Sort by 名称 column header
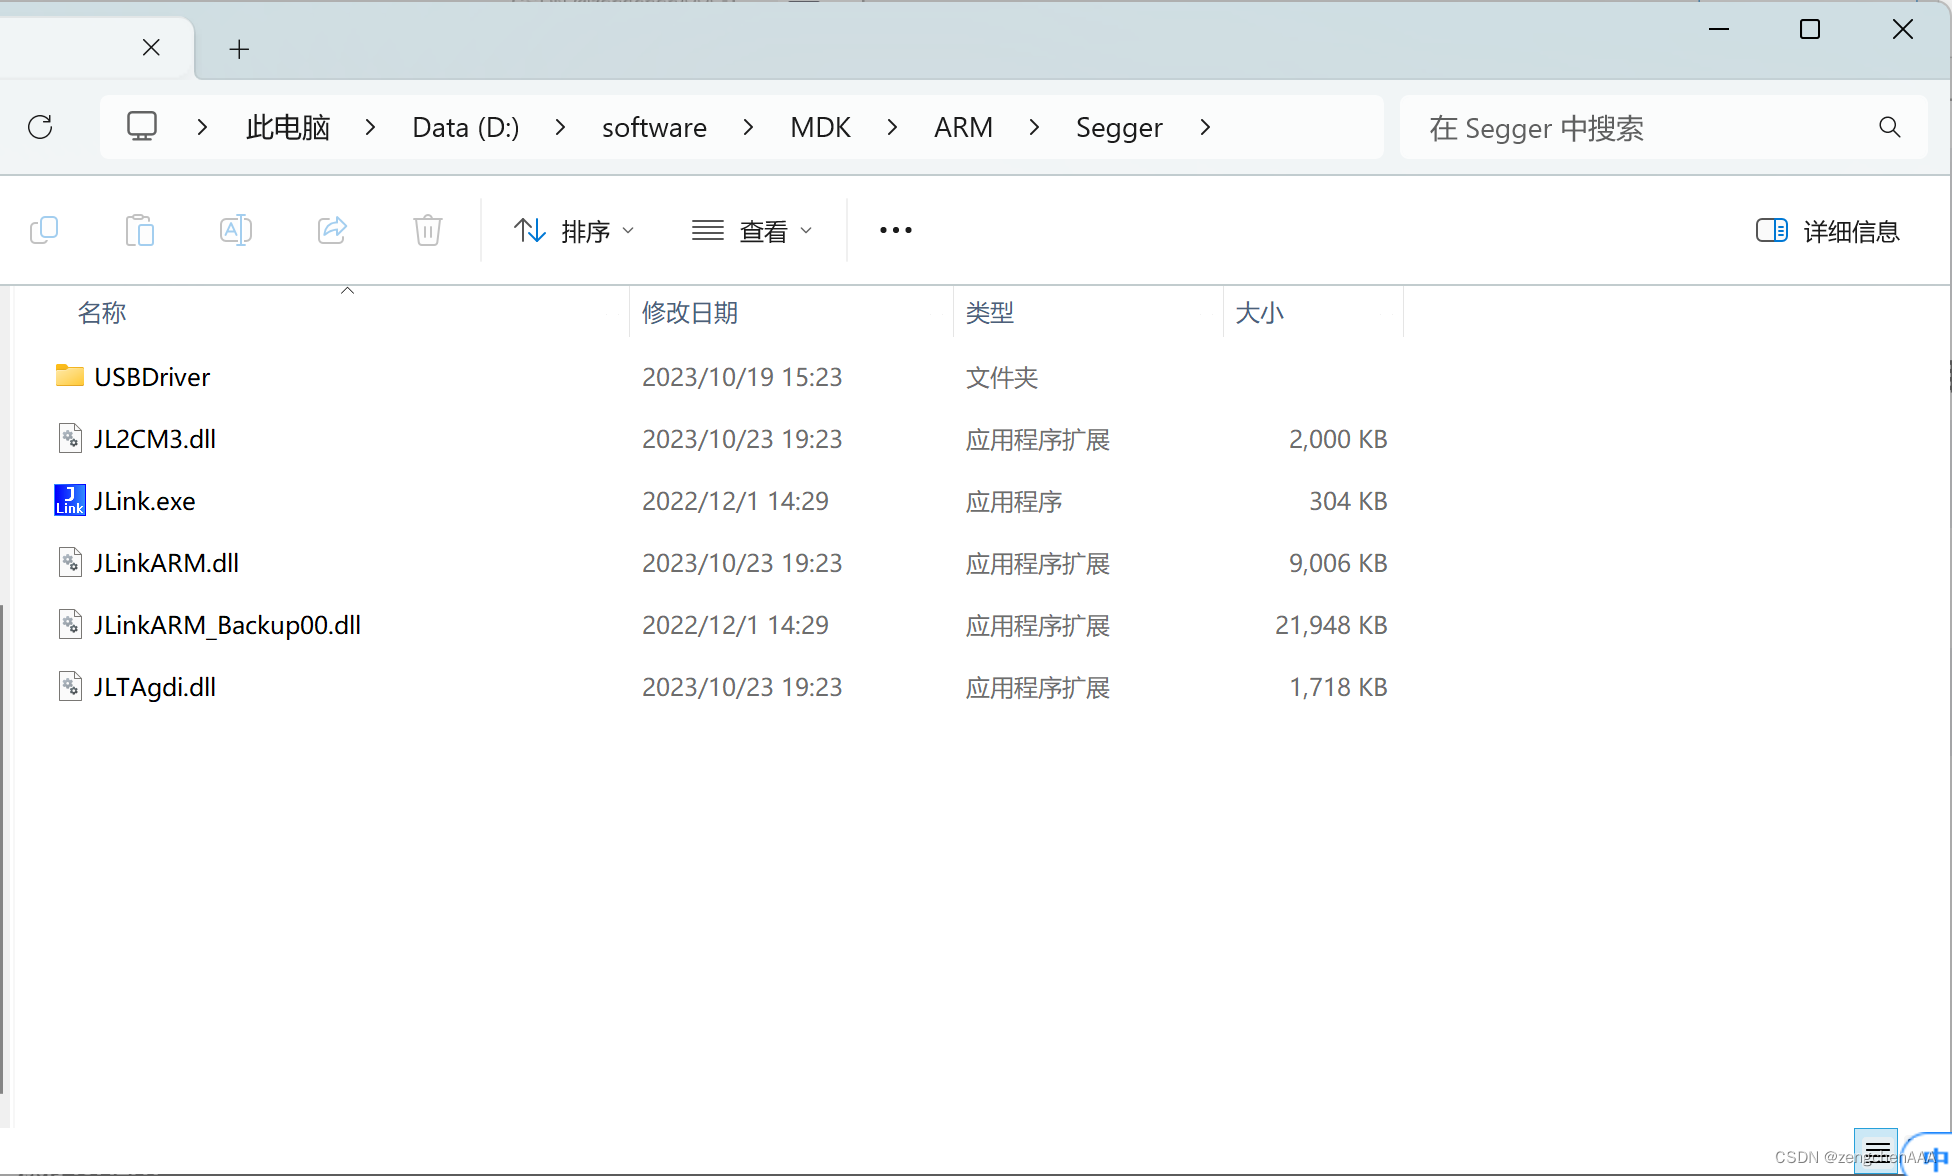This screenshot has height=1176, width=1952. 102,313
